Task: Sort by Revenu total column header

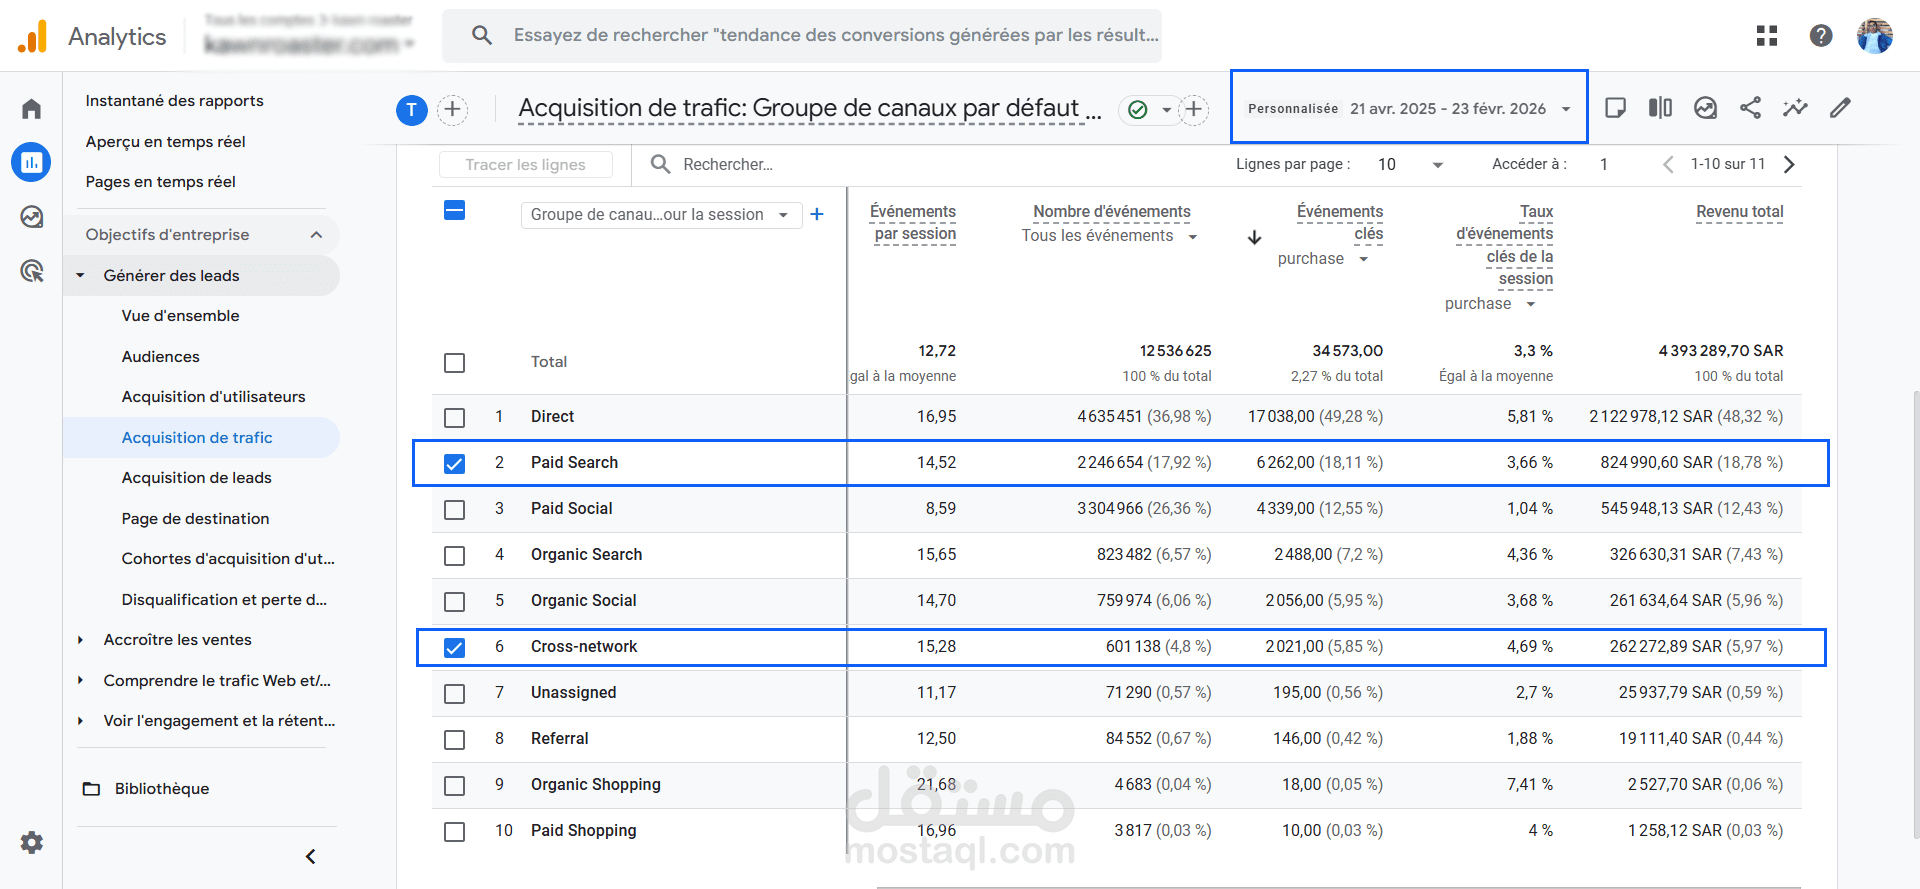Action: [x=1739, y=212]
